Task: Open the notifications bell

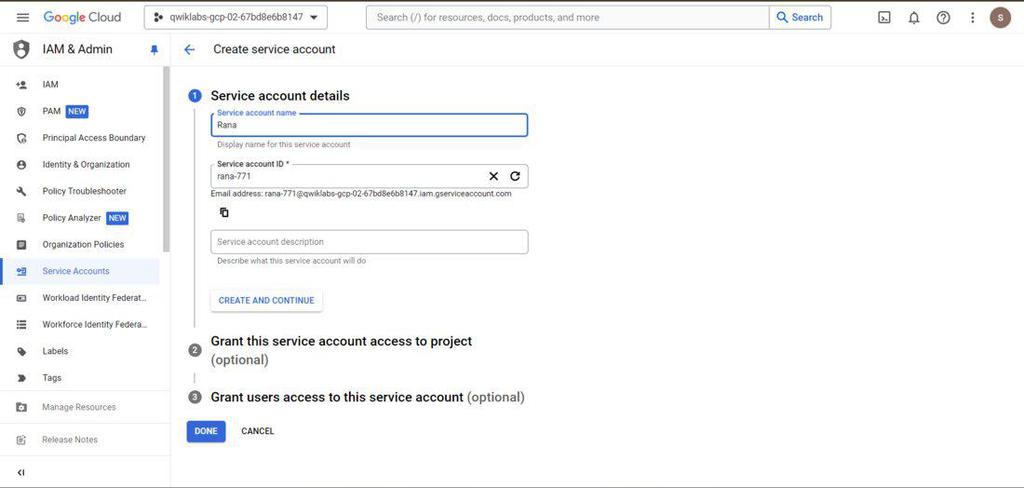Action: tap(913, 17)
